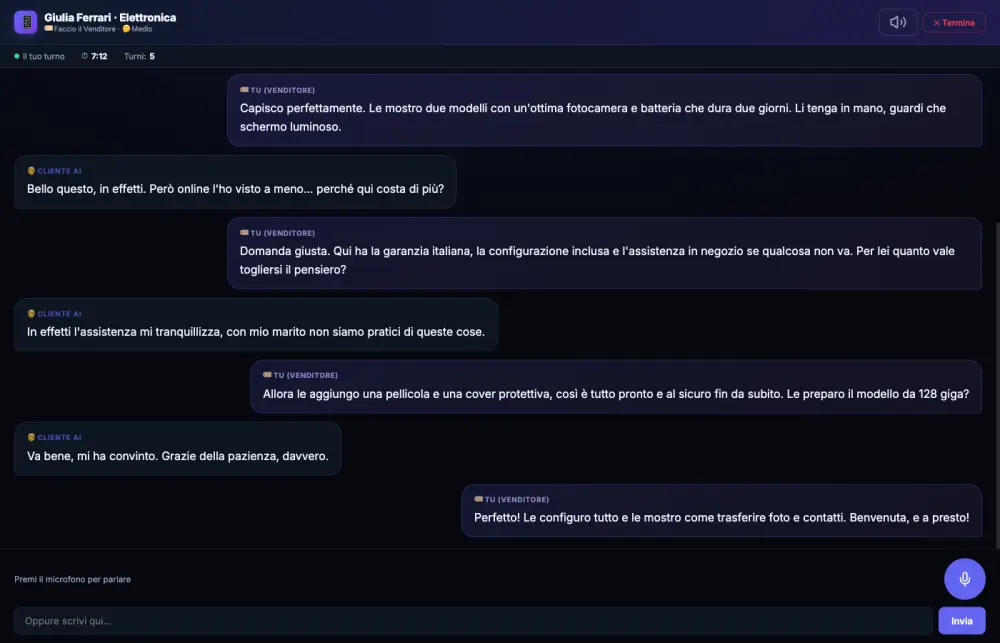Click the message starting 'Allora le aggiungo'
This screenshot has height=643, width=1000.
(615, 387)
